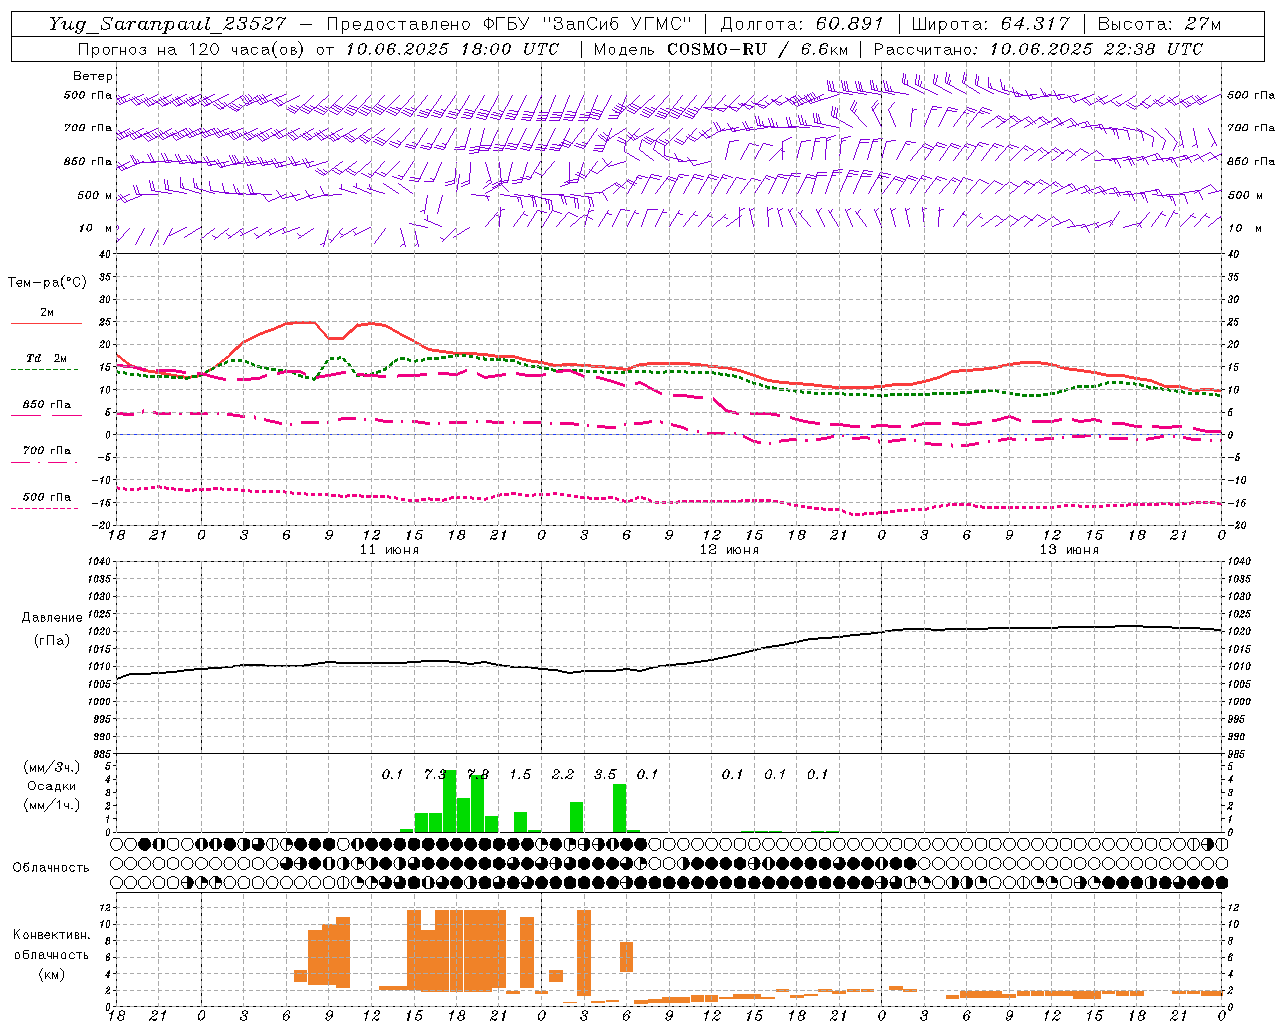The width and height of the screenshot is (1280, 1024).
Task: Select the provider text ФГБУ "ЗапСиб УГМС"
Action: (587, 24)
